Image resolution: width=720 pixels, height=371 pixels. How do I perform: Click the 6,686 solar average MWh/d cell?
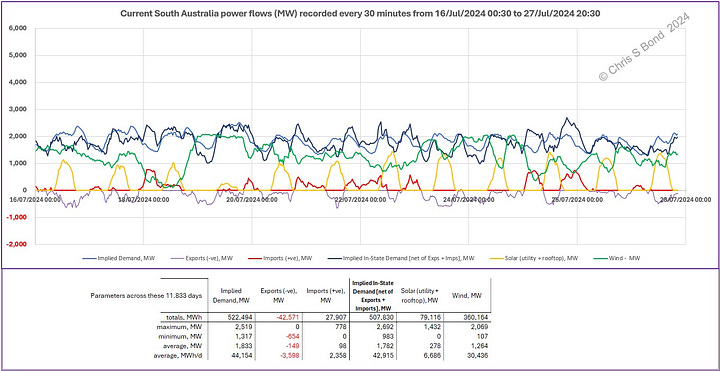432,356
